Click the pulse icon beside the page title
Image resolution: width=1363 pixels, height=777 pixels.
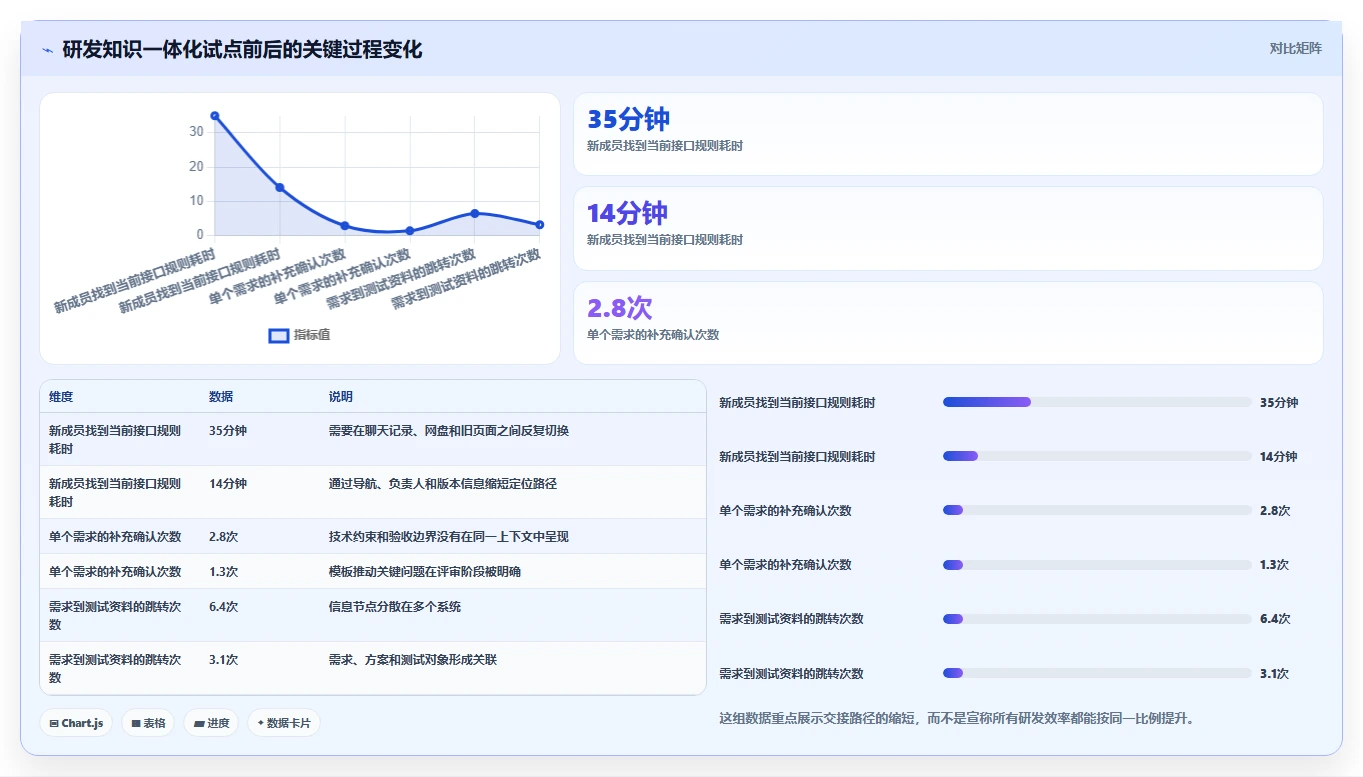pos(48,50)
